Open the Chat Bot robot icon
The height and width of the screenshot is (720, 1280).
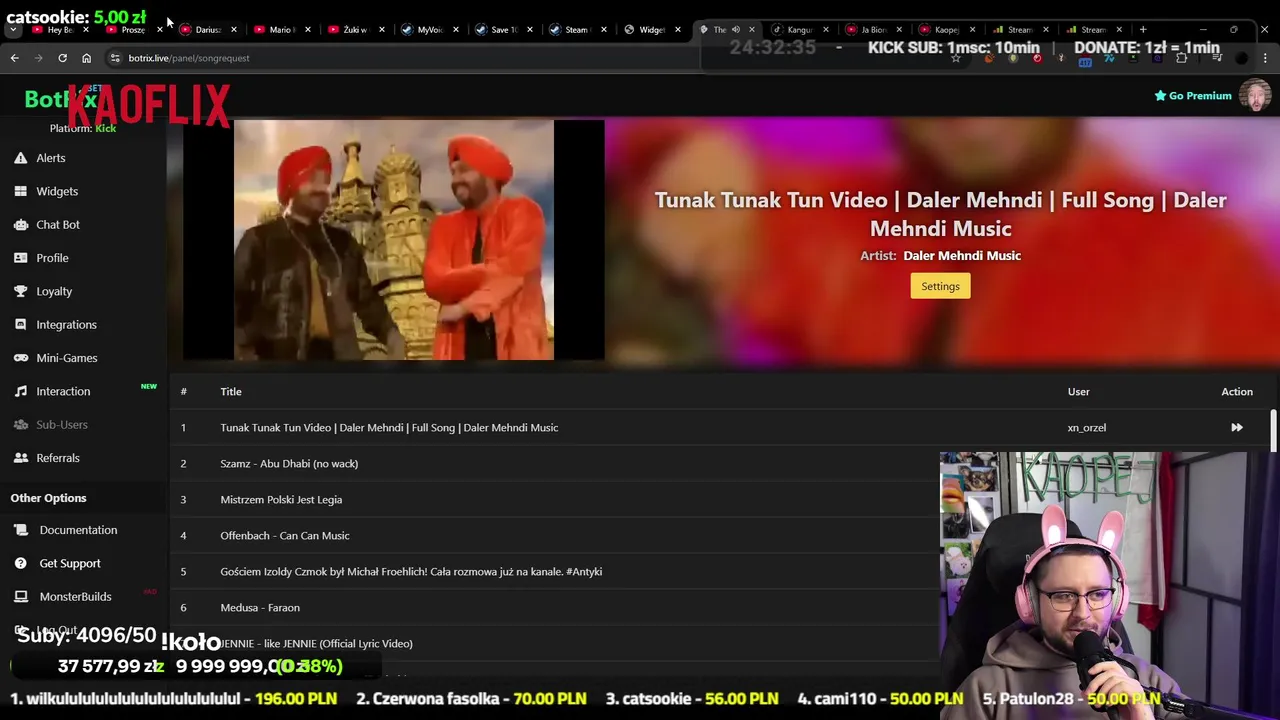tap(20, 225)
